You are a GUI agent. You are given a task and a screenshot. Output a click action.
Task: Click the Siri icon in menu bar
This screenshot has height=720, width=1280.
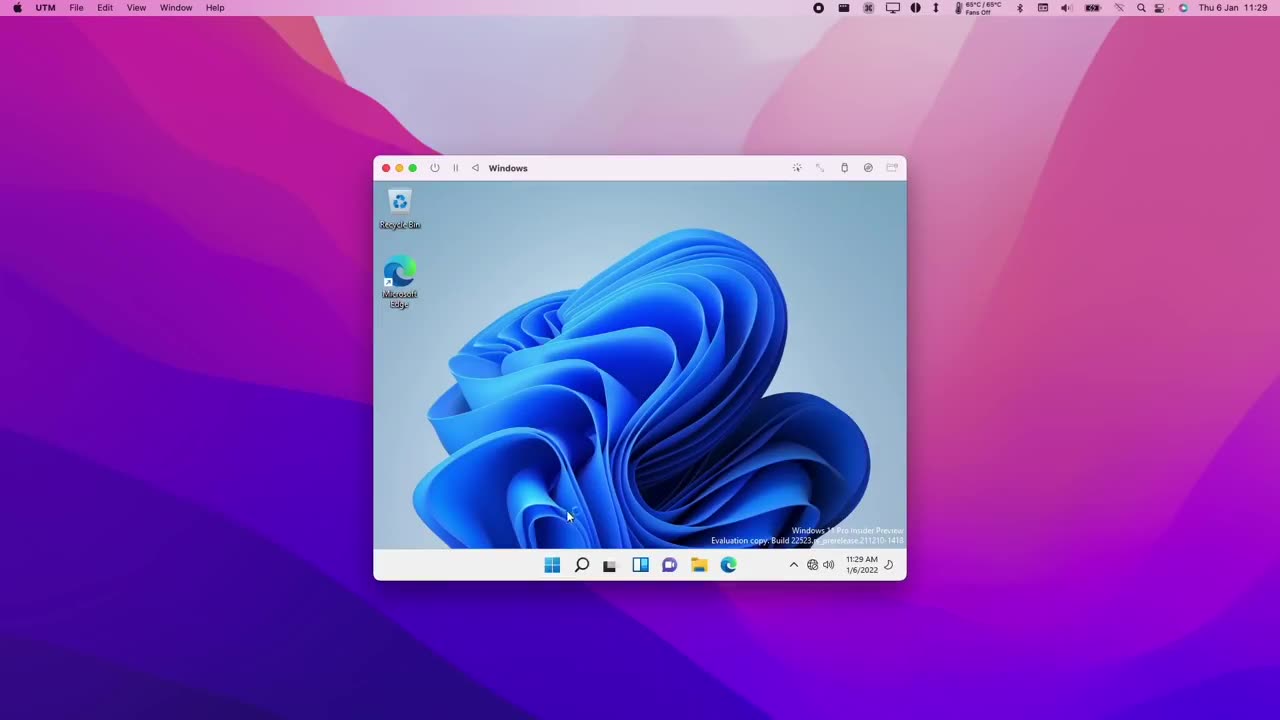(x=1183, y=8)
